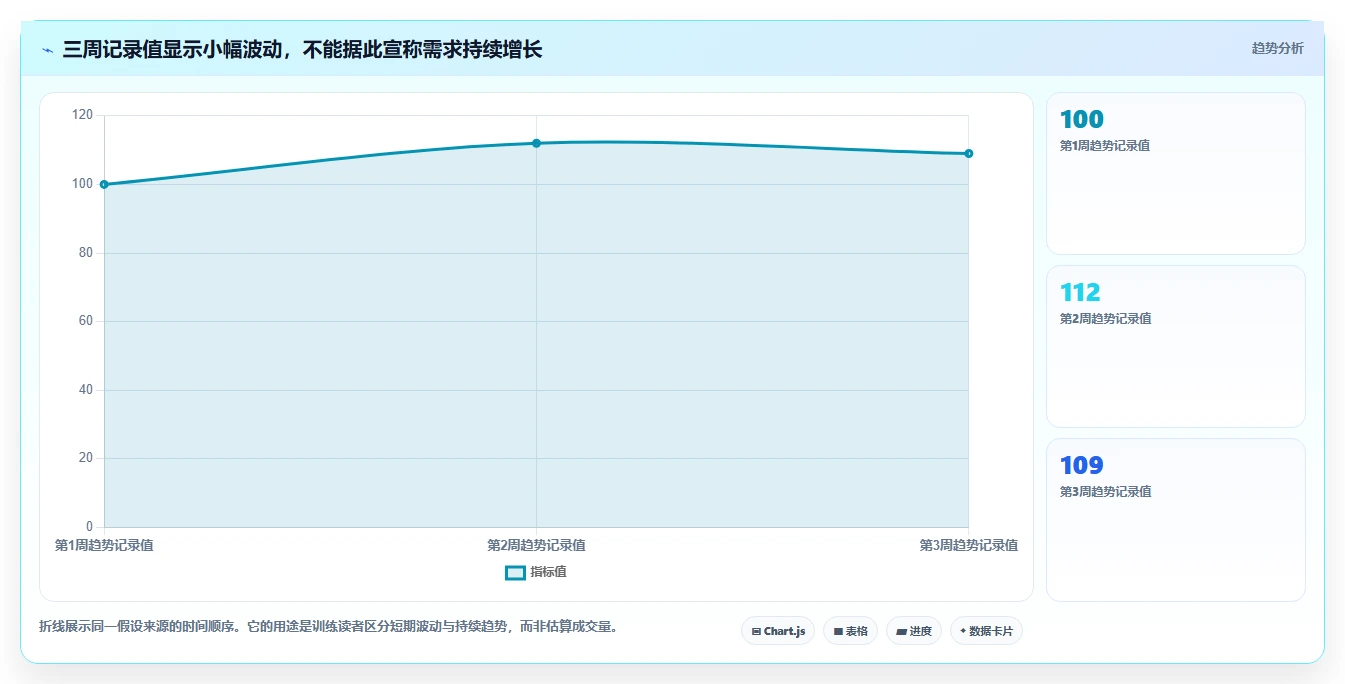
Task: Click the y-axis label 60
Action: click(x=86, y=321)
